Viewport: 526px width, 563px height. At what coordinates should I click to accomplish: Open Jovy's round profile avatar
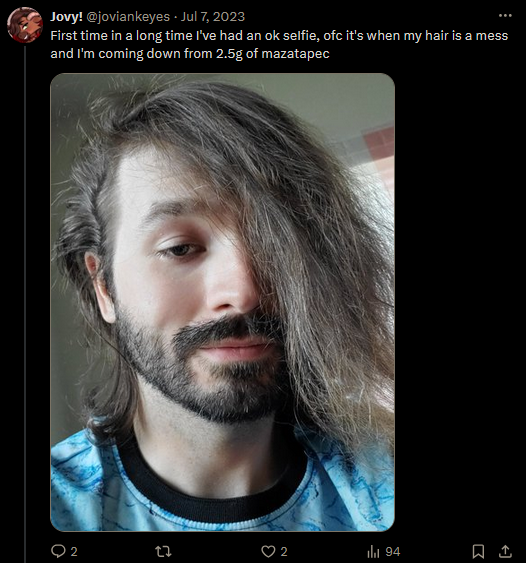pos(25,25)
